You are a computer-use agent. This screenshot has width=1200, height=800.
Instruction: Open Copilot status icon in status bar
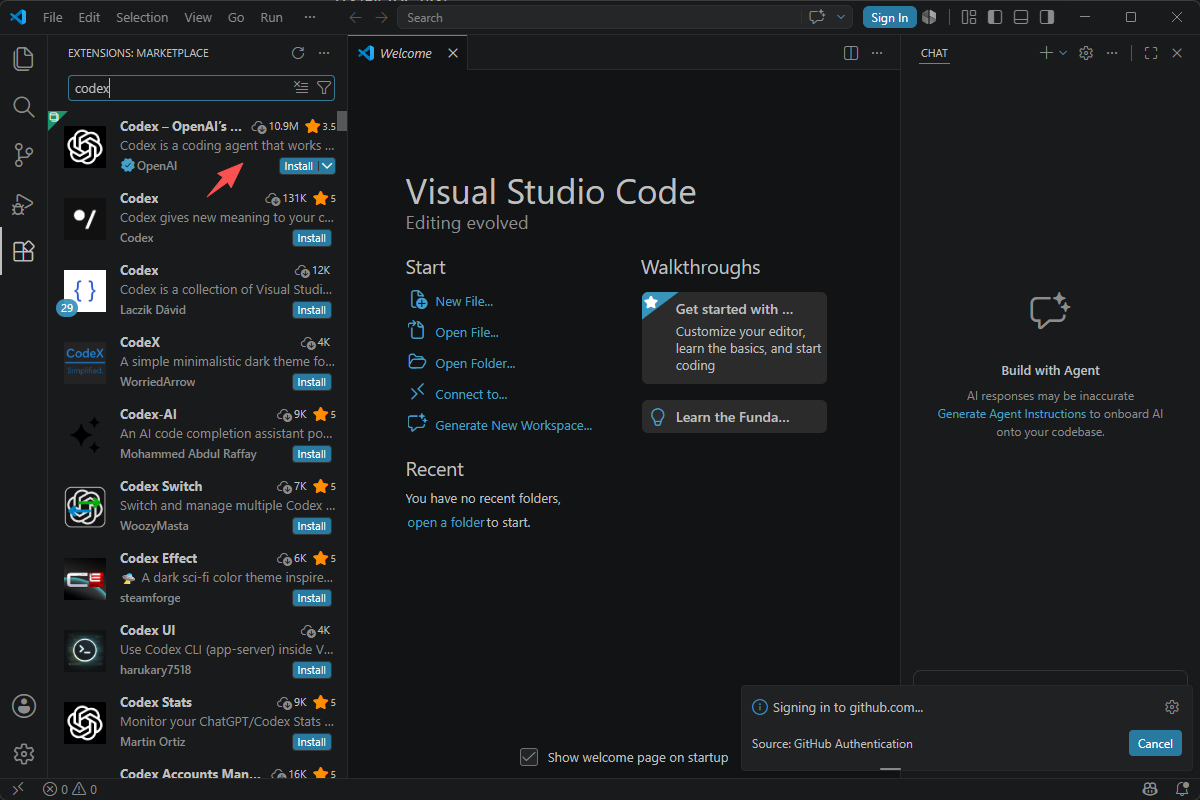[x=1150, y=789]
